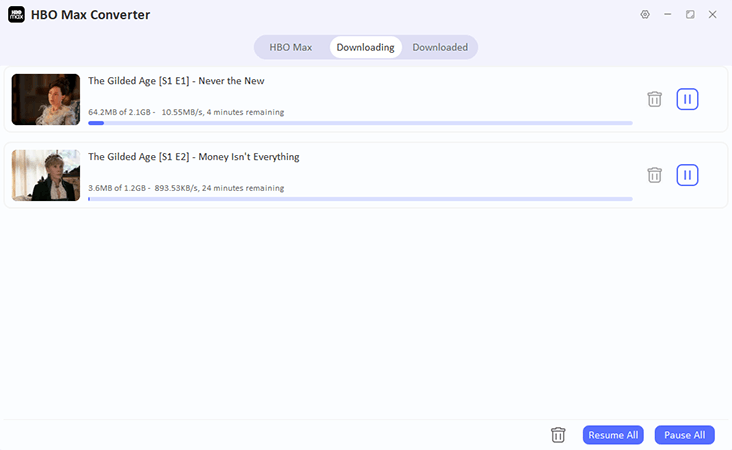Click the 64.2MB of 2.1GB status text
732x450 pixels.
[x=186, y=112]
